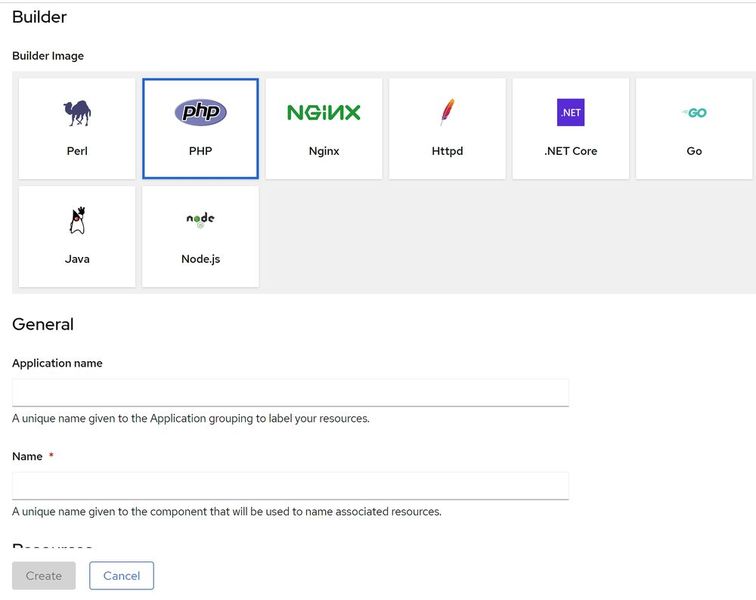Click the "Node.js" card label text
This screenshot has height=600, width=756.
[200, 259]
